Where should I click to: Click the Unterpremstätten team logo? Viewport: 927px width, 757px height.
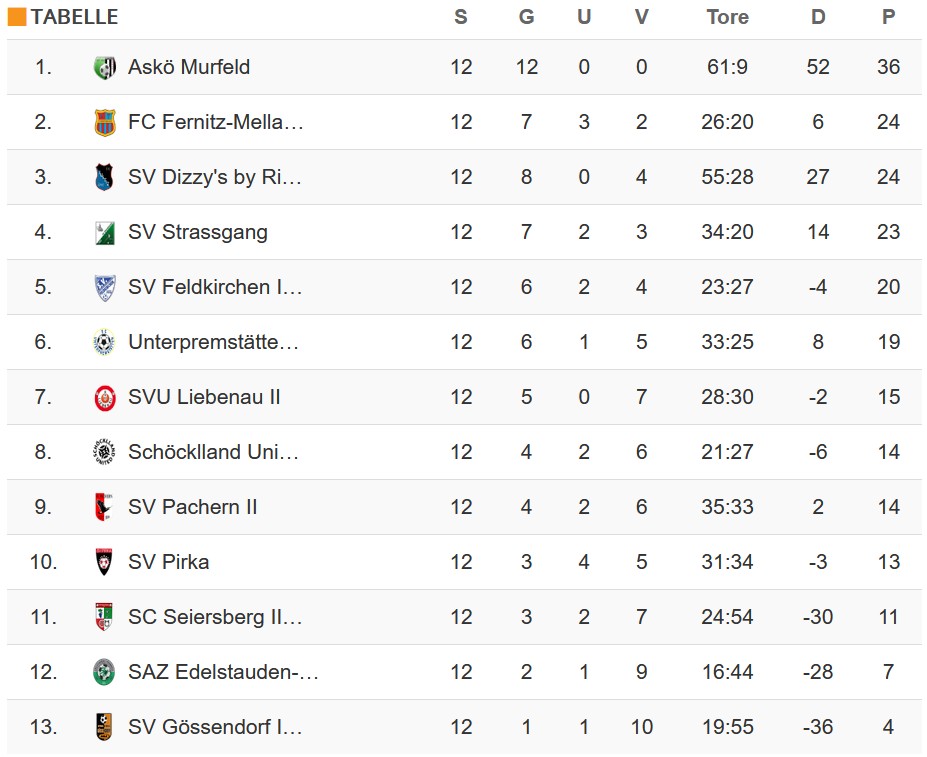pyautogui.click(x=104, y=343)
